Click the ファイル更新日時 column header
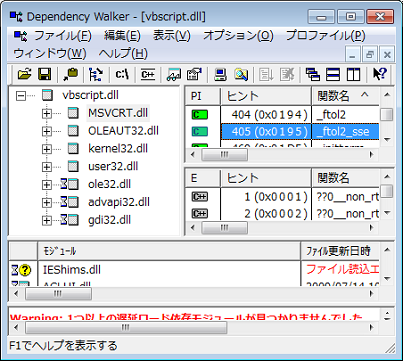403x361 pixels. (340, 251)
